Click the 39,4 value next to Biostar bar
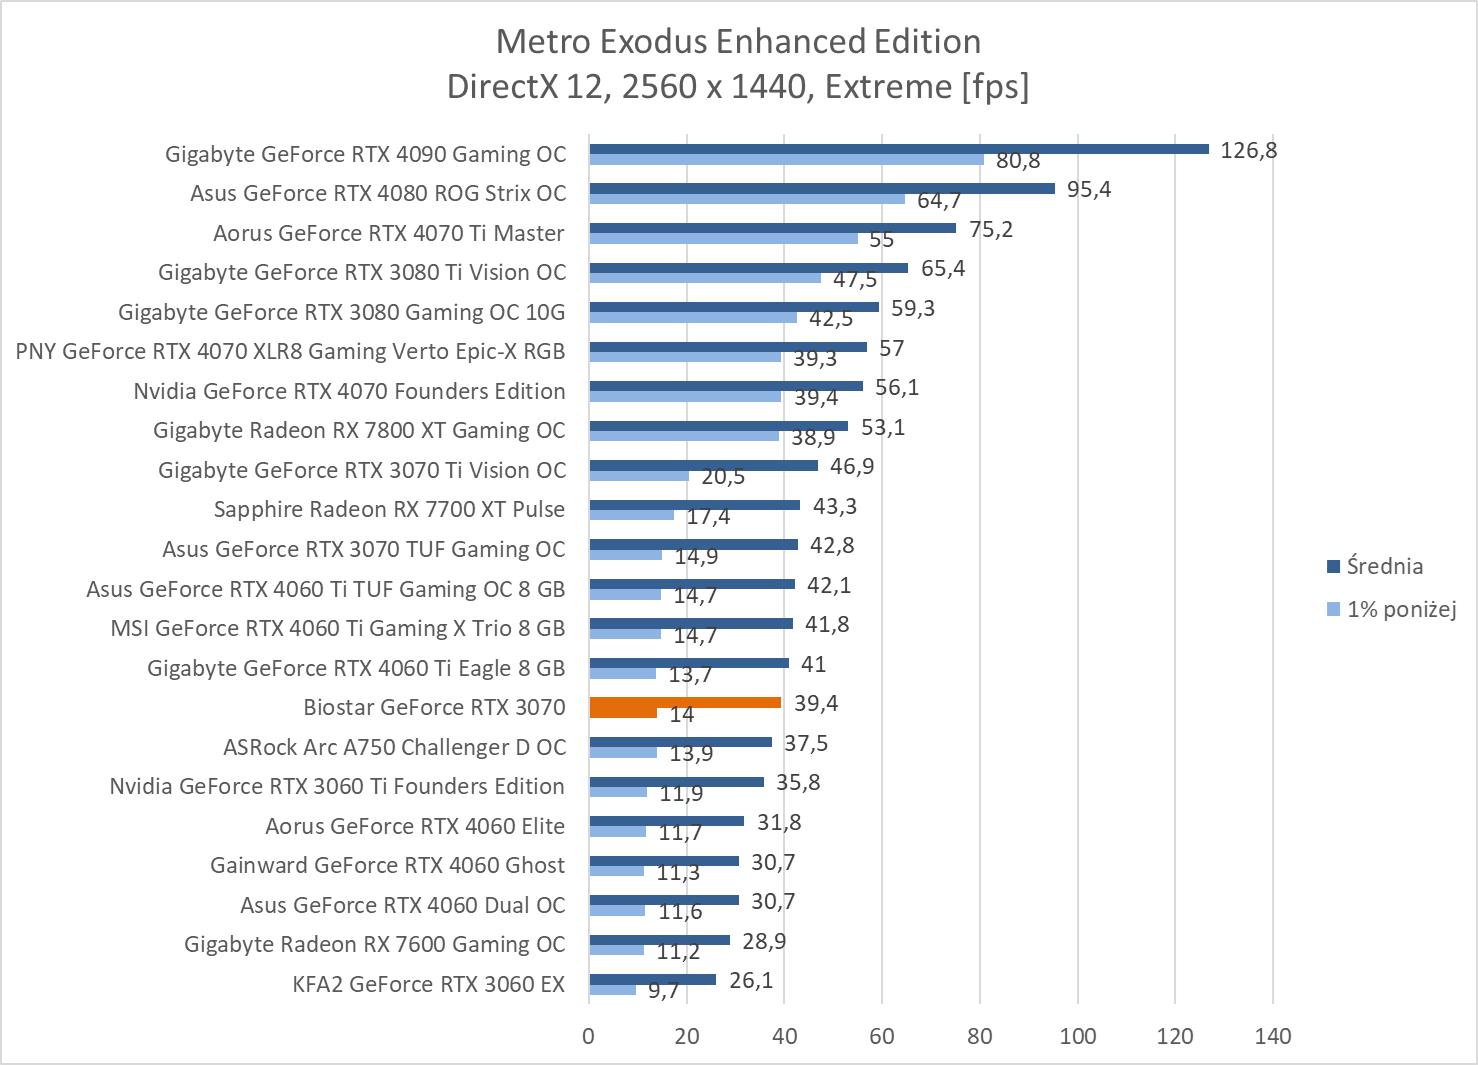The image size is (1478, 1065). tap(815, 703)
